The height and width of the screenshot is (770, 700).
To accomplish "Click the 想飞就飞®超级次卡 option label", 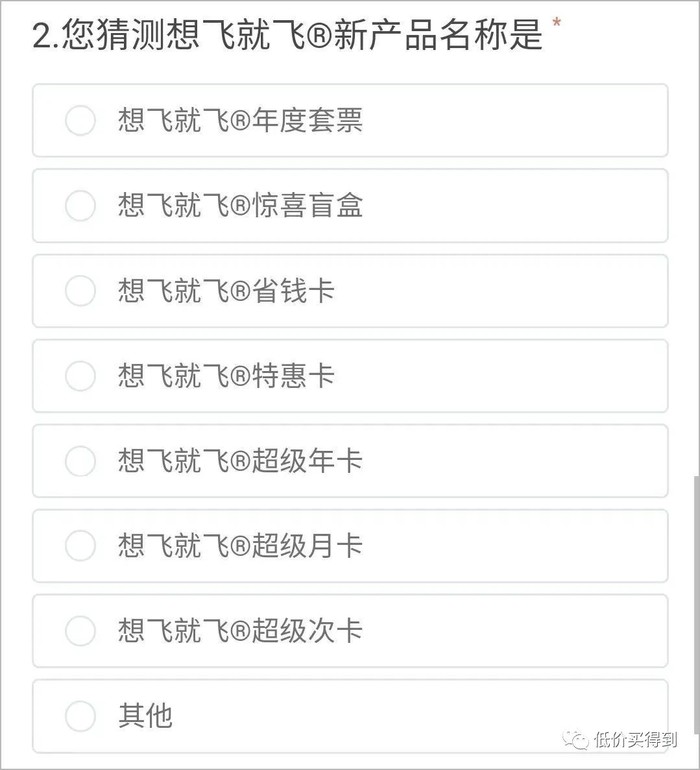I will click(x=240, y=631).
